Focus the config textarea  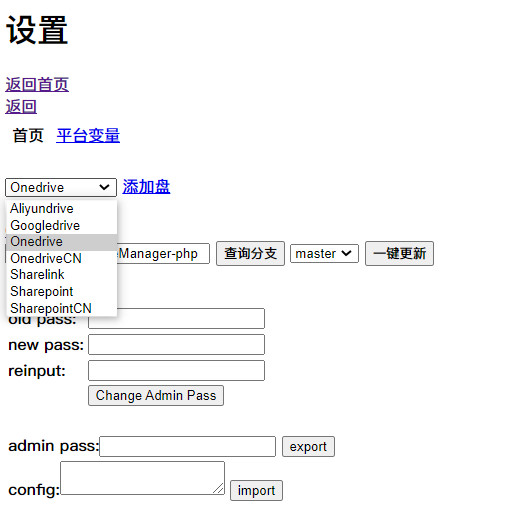tap(142, 478)
